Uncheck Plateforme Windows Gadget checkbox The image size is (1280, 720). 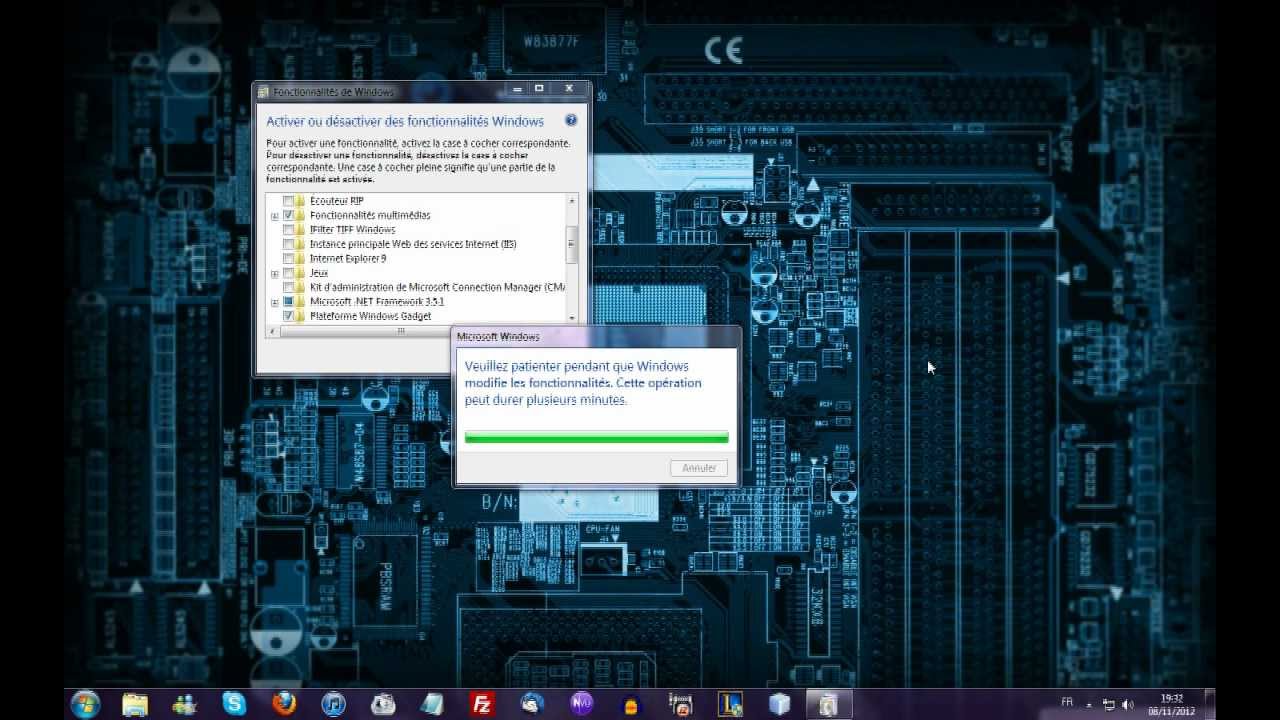[x=288, y=316]
